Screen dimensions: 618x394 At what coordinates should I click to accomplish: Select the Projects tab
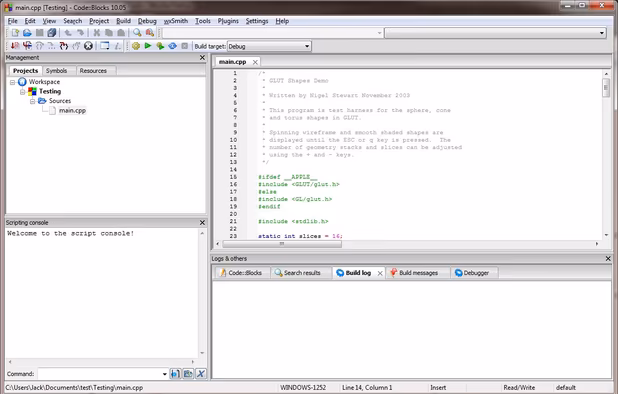point(26,71)
